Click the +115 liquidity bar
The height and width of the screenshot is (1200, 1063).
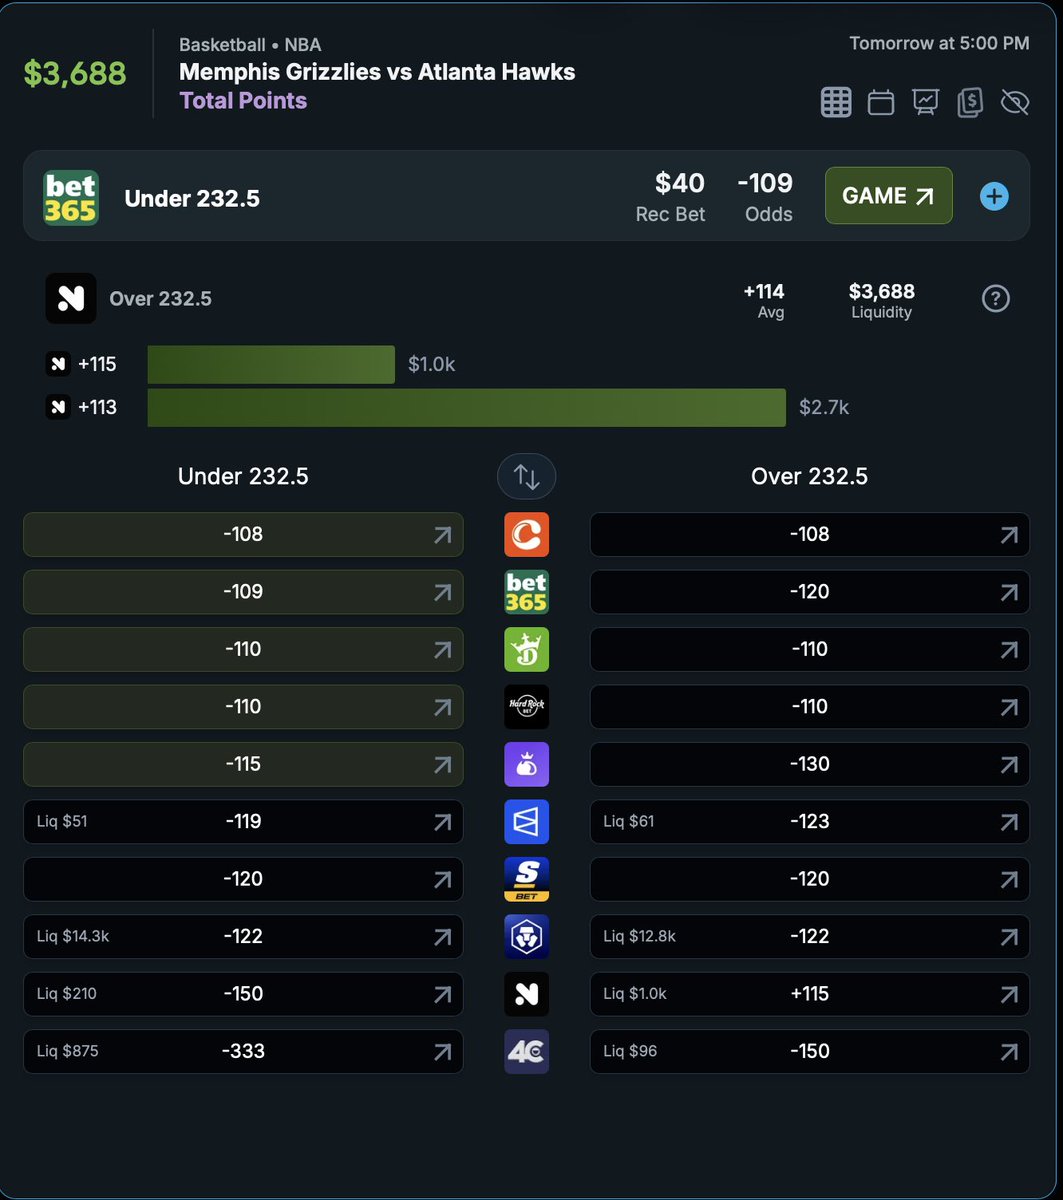(271, 365)
